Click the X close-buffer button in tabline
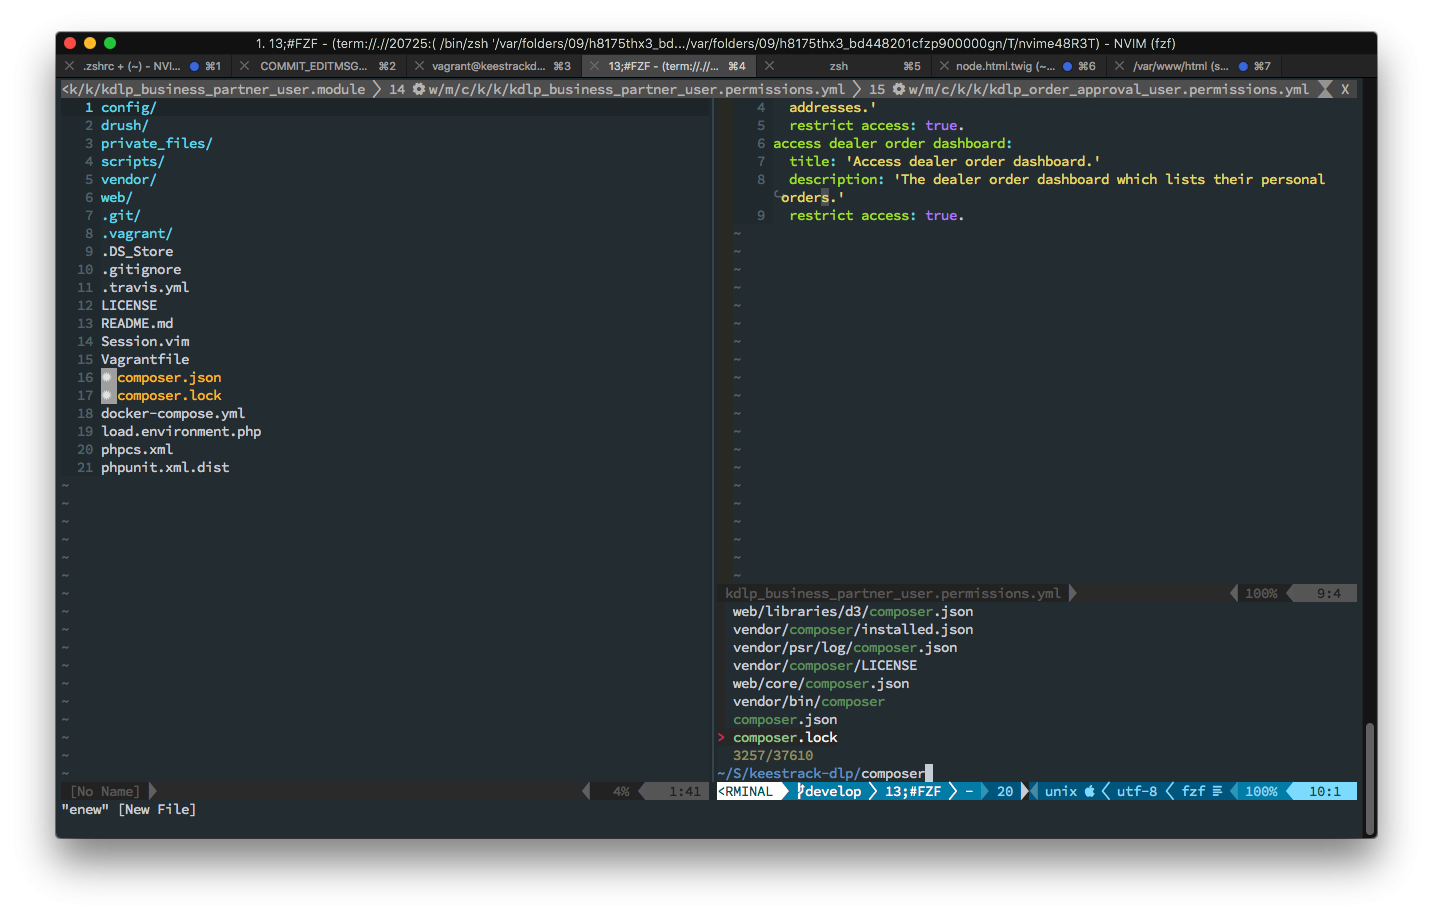Screen dimensions: 1433x918 (1345, 89)
